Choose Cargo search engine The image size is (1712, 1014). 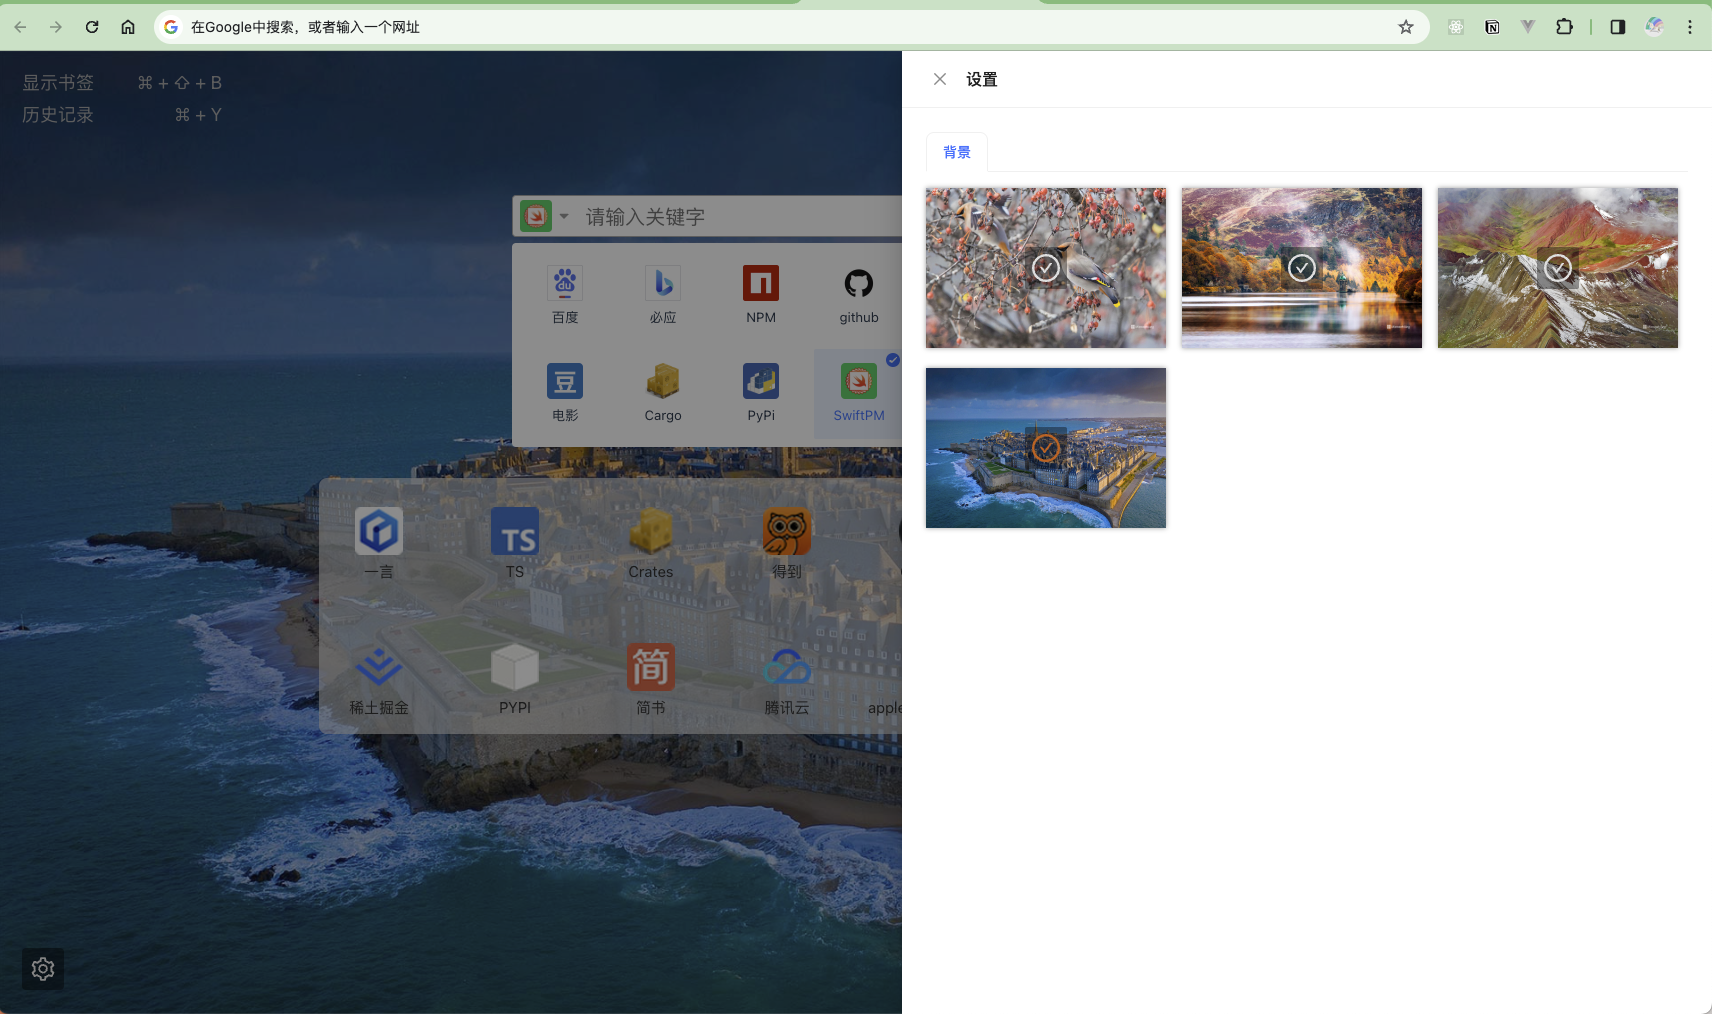point(663,393)
